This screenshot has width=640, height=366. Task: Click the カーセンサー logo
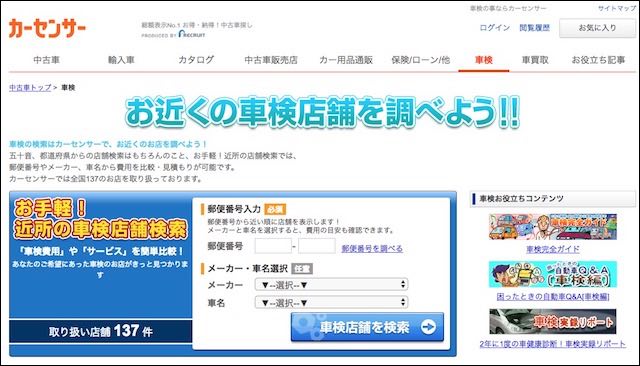pyautogui.click(x=47, y=29)
